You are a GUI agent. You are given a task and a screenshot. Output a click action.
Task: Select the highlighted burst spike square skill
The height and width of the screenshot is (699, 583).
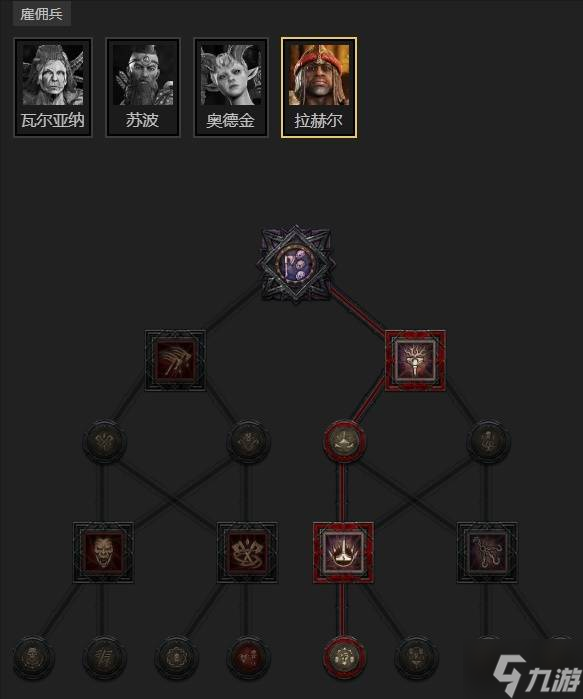tap(343, 552)
